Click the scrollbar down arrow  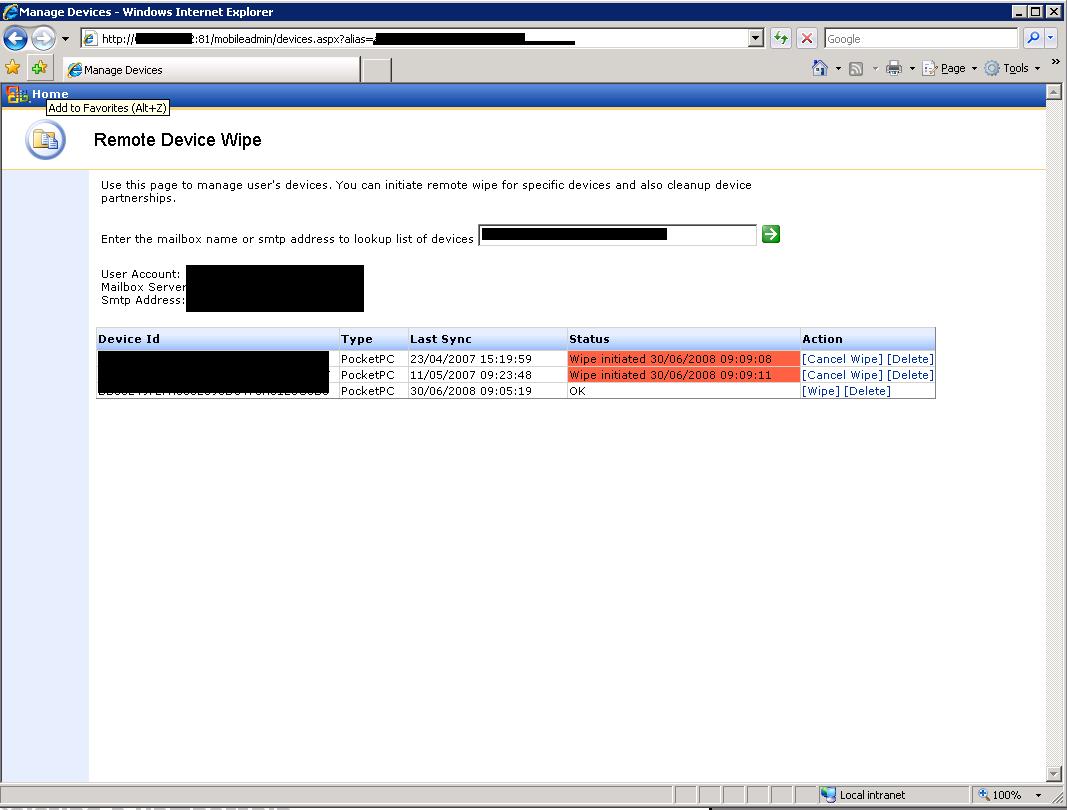(x=1053, y=774)
